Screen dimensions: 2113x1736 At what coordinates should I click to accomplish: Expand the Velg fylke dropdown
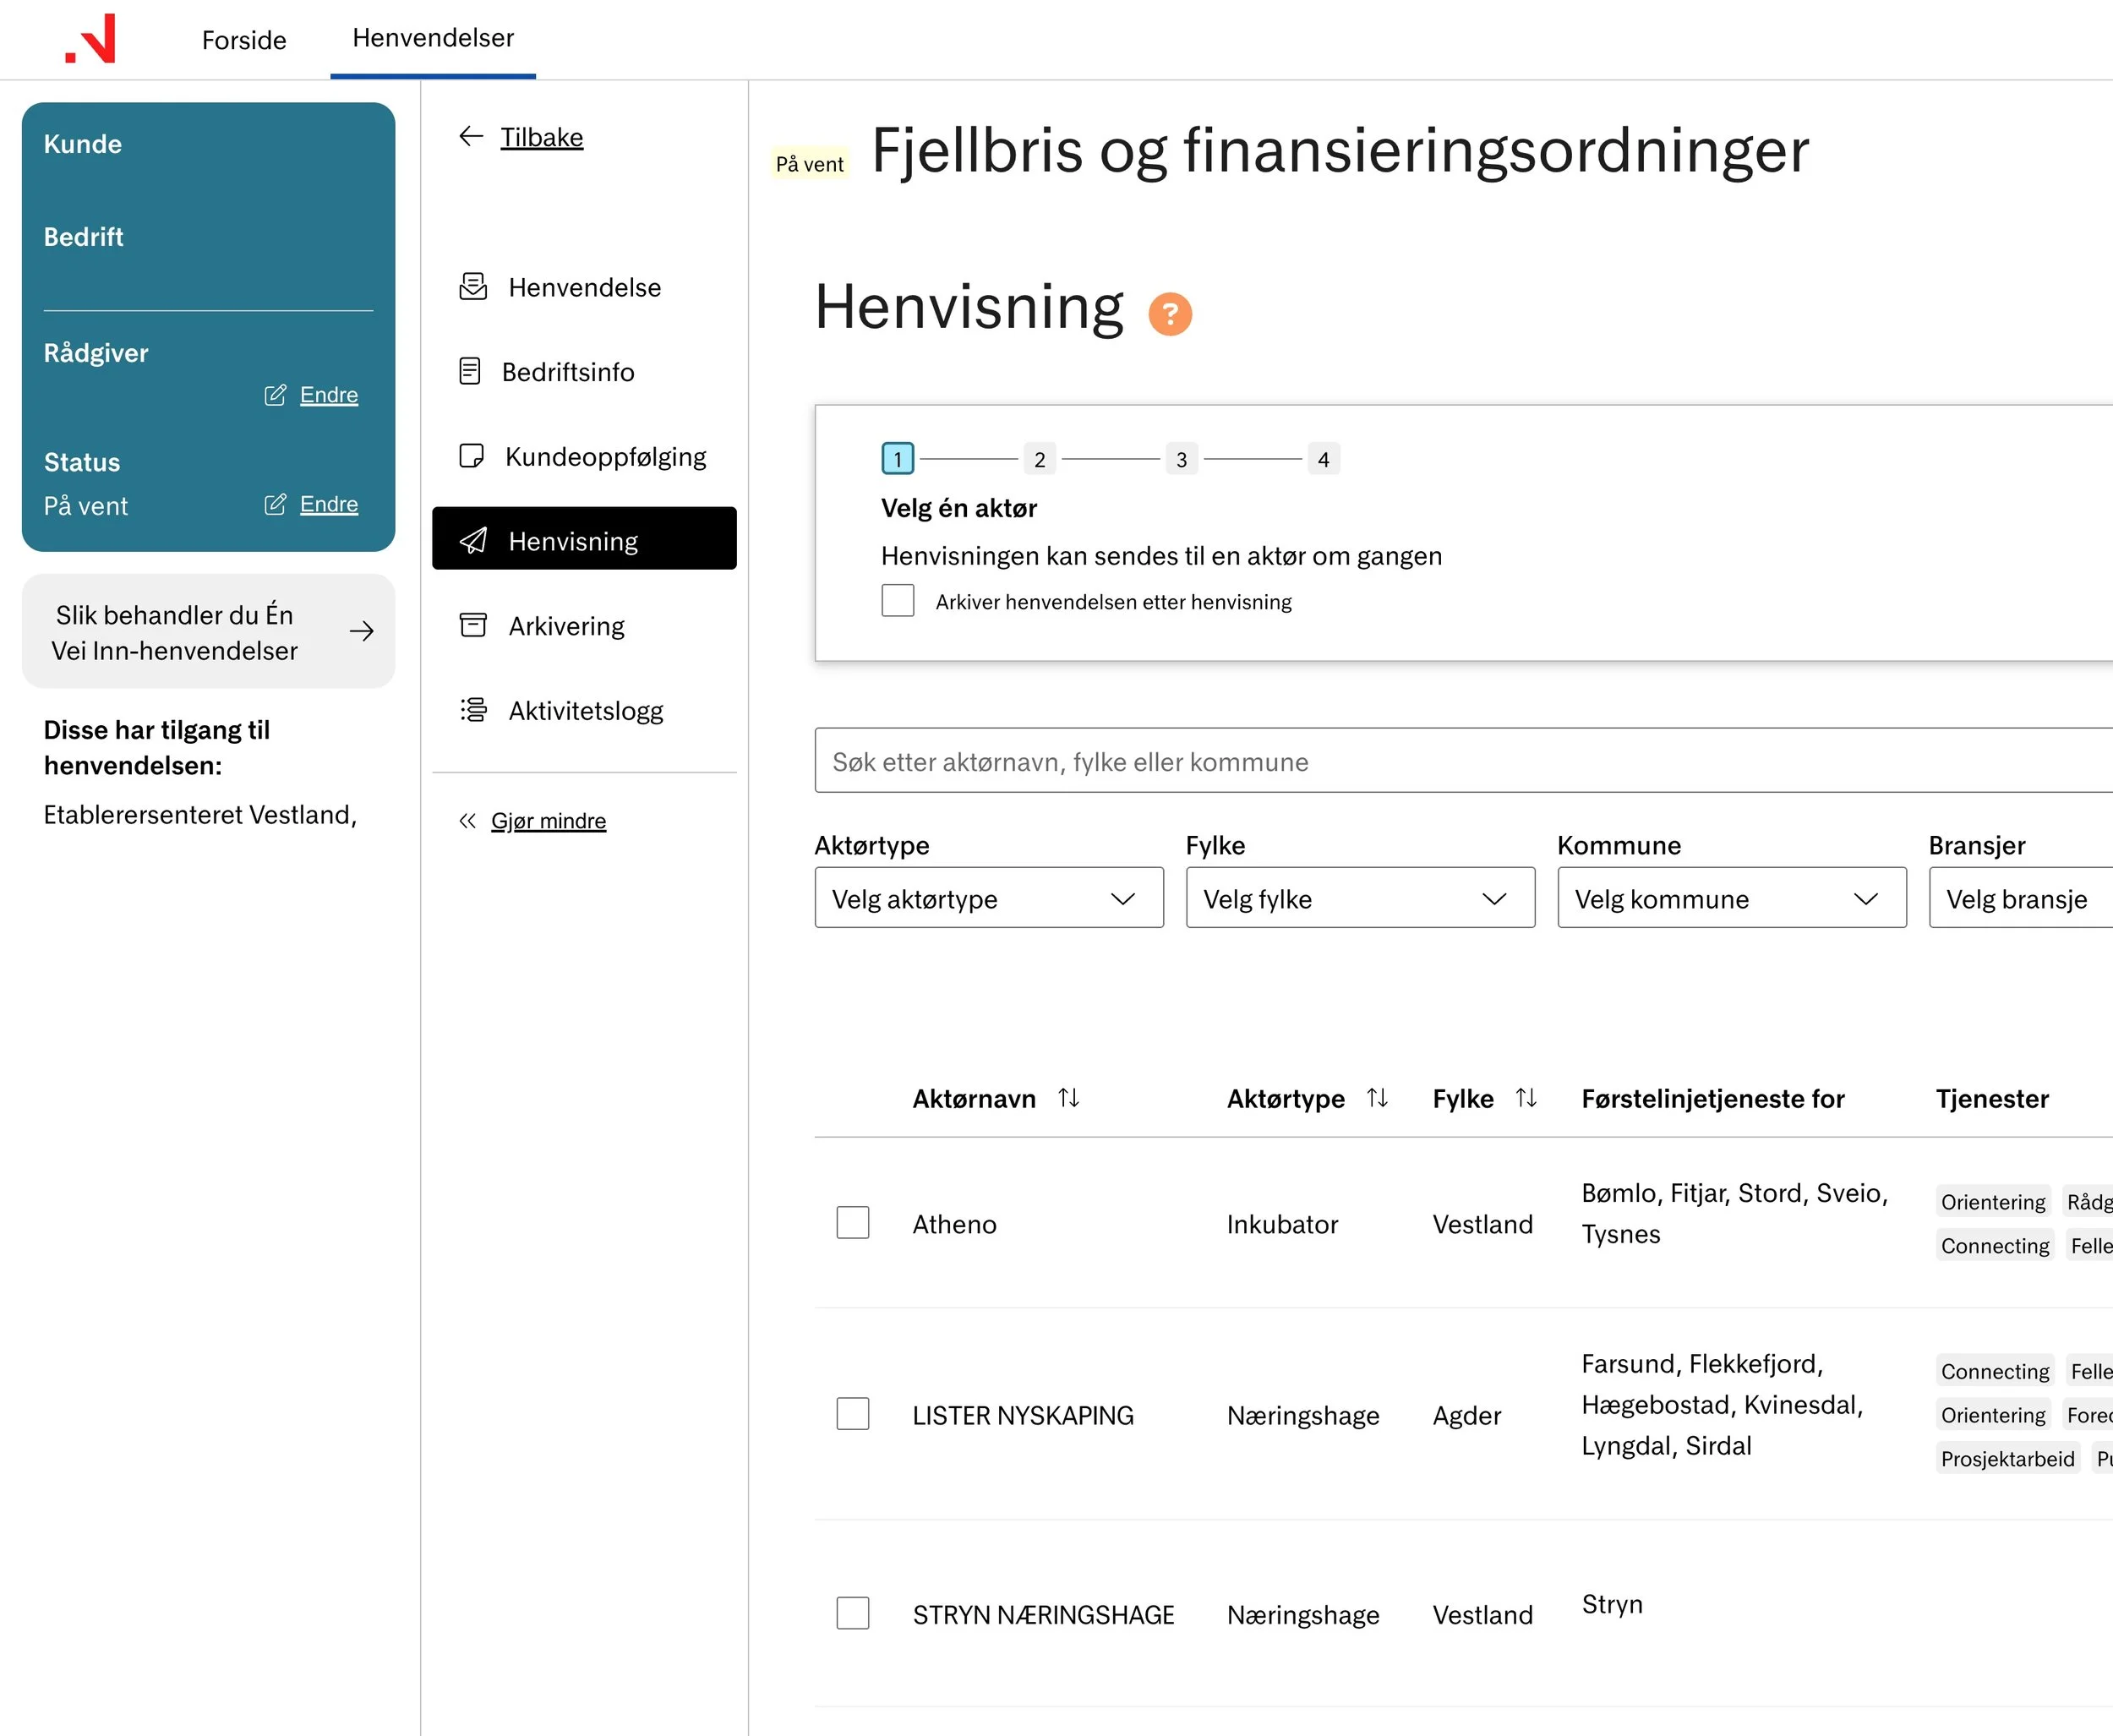[x=1359, y=898]
